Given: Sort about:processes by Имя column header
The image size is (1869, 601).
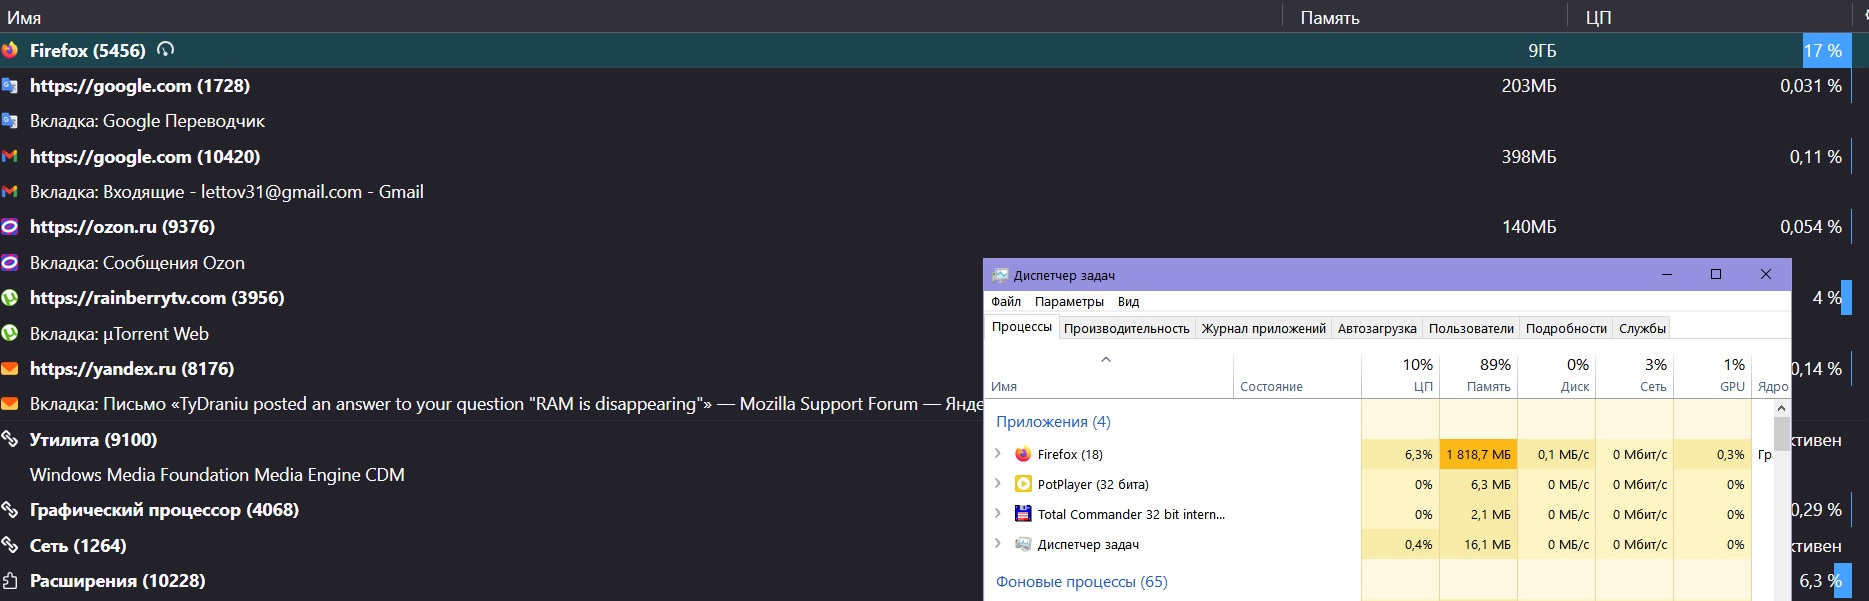Looking at the screenshot, I should [640, 17].
